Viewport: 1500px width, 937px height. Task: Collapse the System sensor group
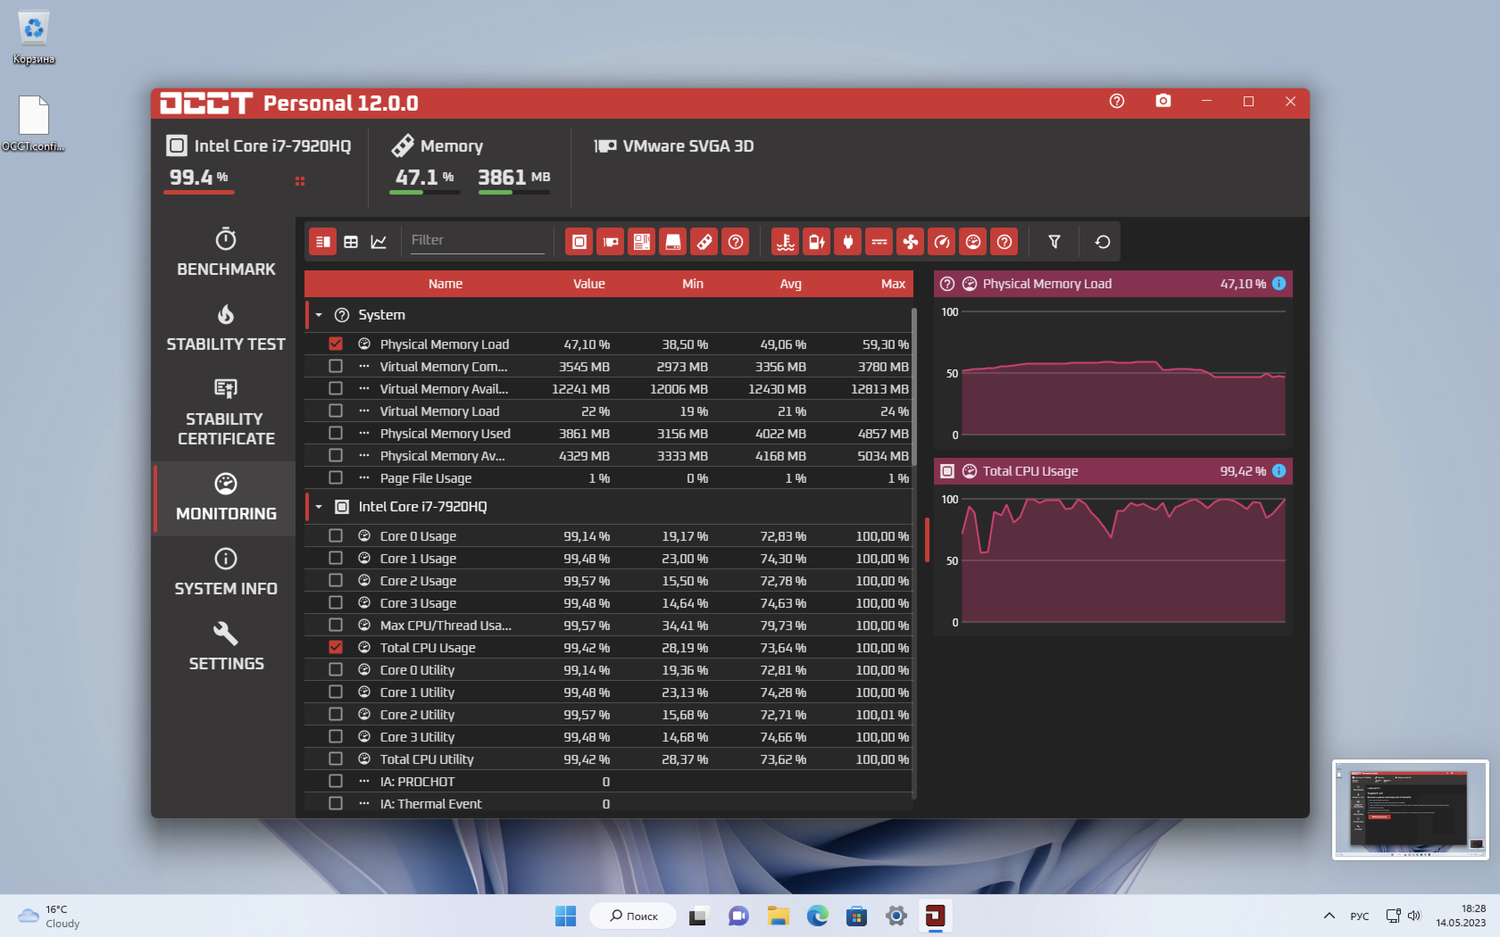point(319,315)
